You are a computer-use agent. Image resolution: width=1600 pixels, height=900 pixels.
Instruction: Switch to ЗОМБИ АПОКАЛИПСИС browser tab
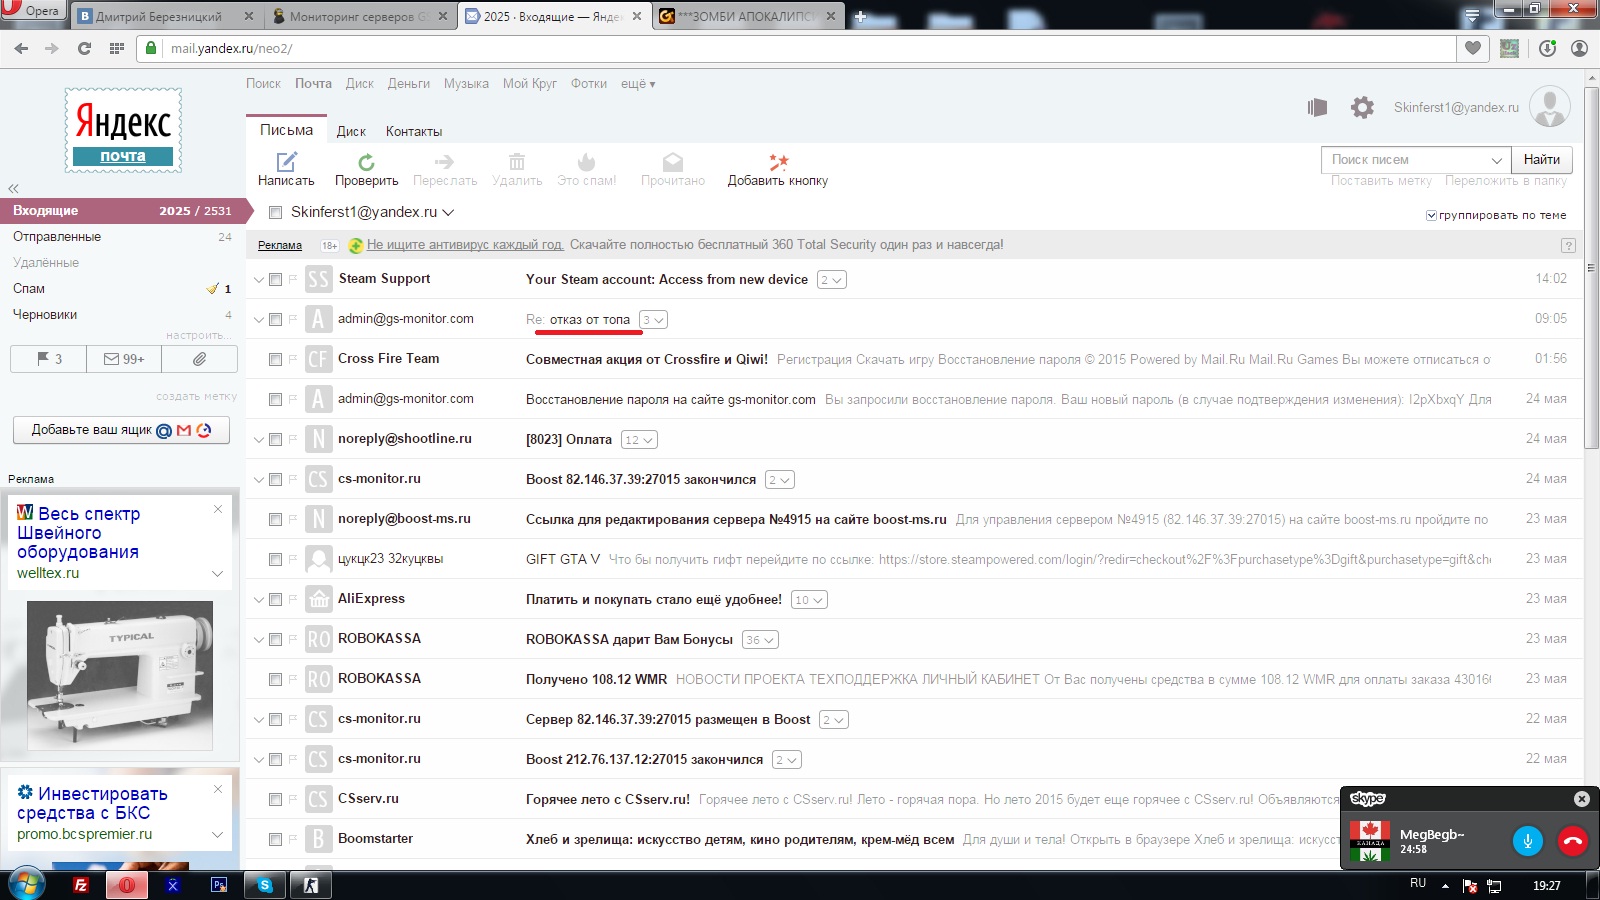click(749, 16)
